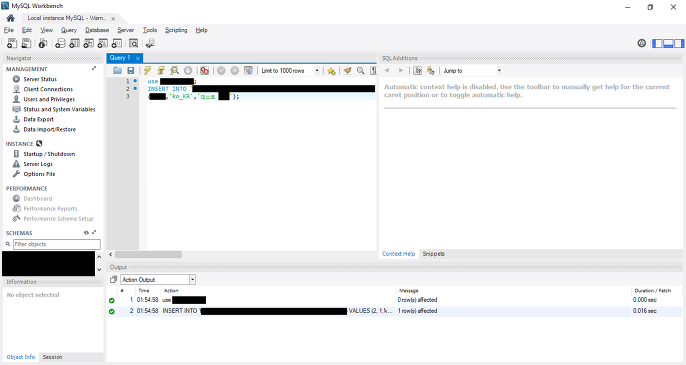Open Server Status in Navigator
686x365 pixels.
40,79
